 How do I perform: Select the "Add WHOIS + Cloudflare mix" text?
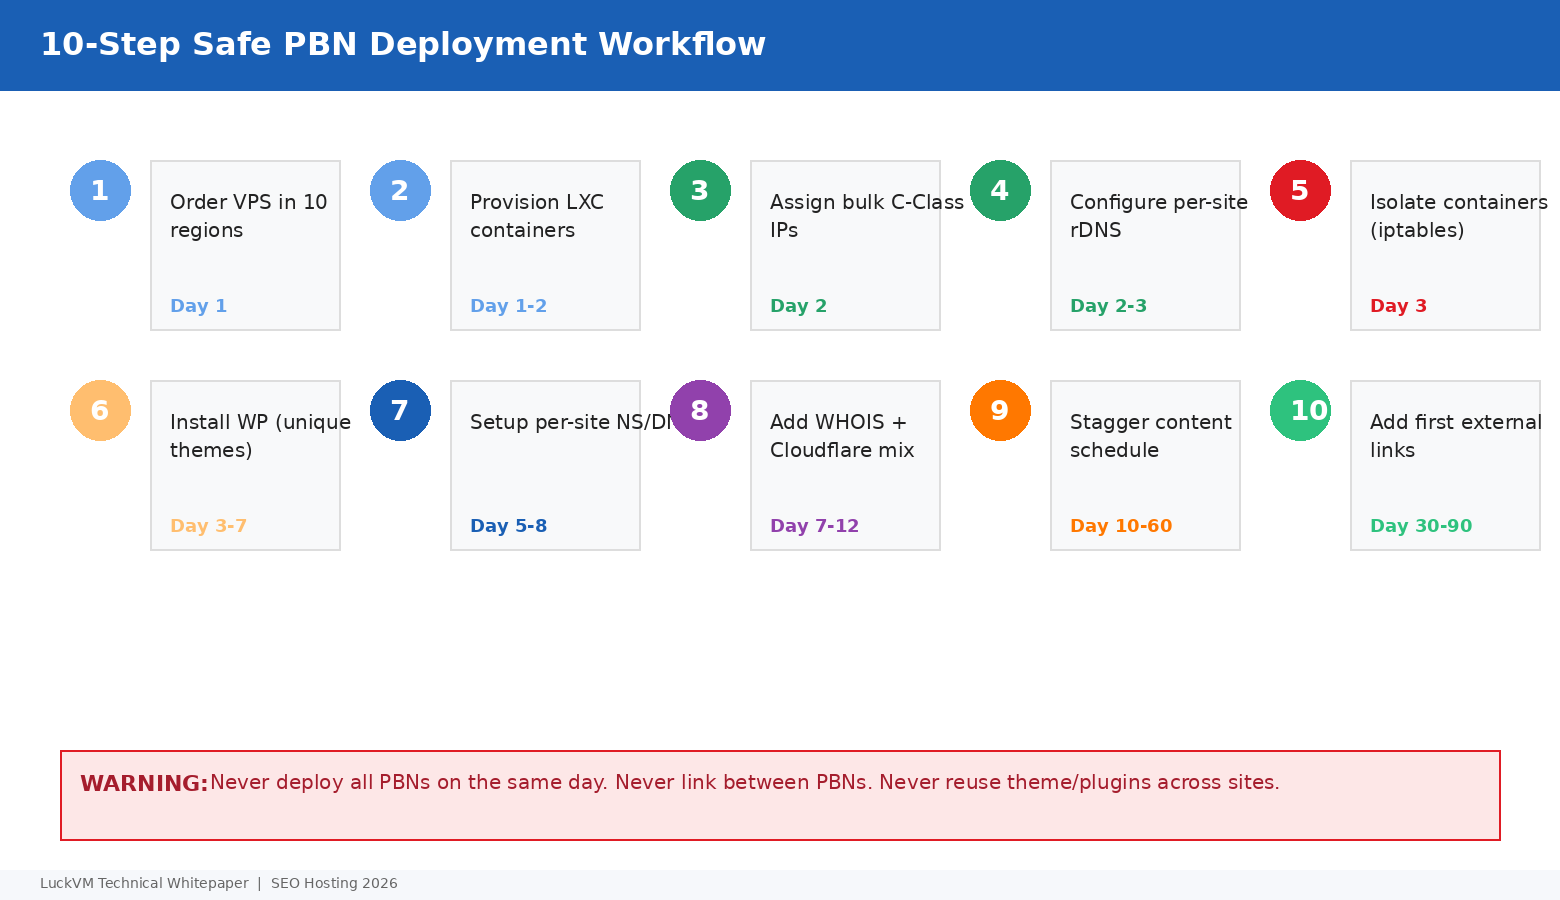coord(842,436)
